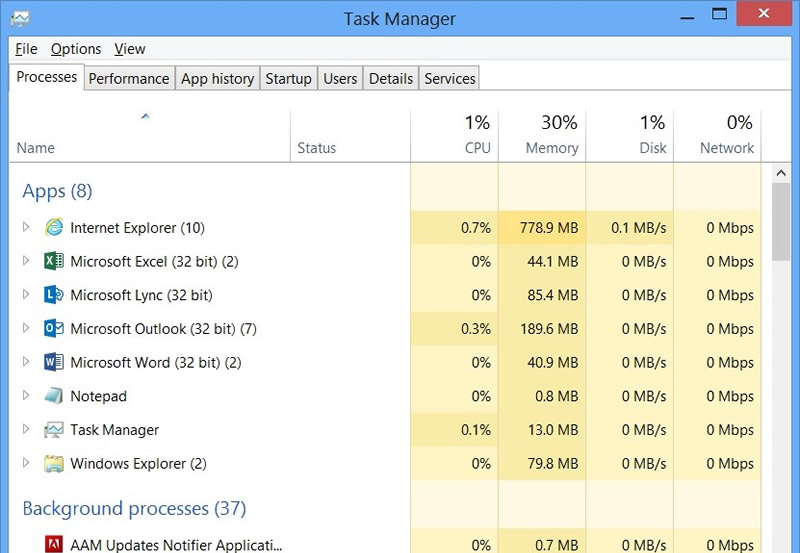Expand the Notepad process entry
Viewport: 800px width, 553px height.
26,395
